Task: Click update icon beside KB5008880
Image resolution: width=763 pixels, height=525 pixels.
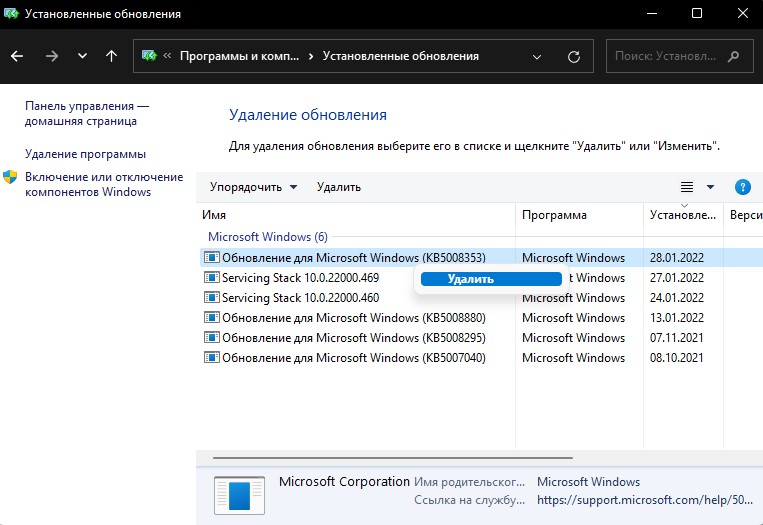Action: (x=212, y=318)
